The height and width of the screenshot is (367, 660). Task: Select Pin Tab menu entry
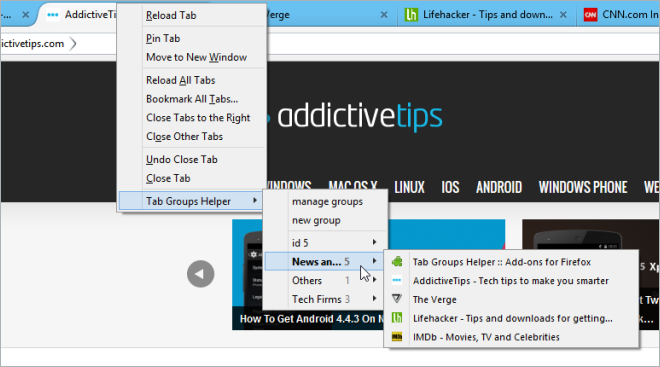[x=163, y=38]
